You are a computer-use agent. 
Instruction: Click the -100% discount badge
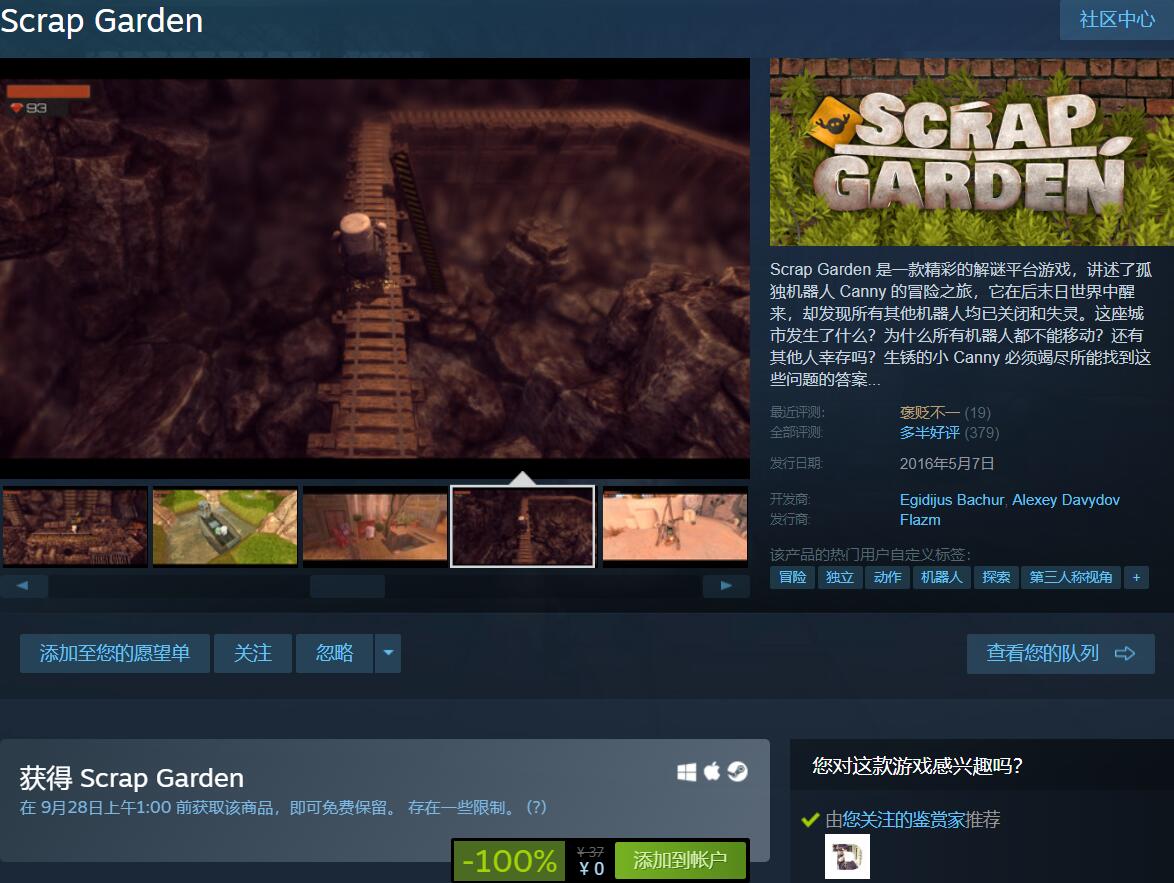(x=509, y=861)
